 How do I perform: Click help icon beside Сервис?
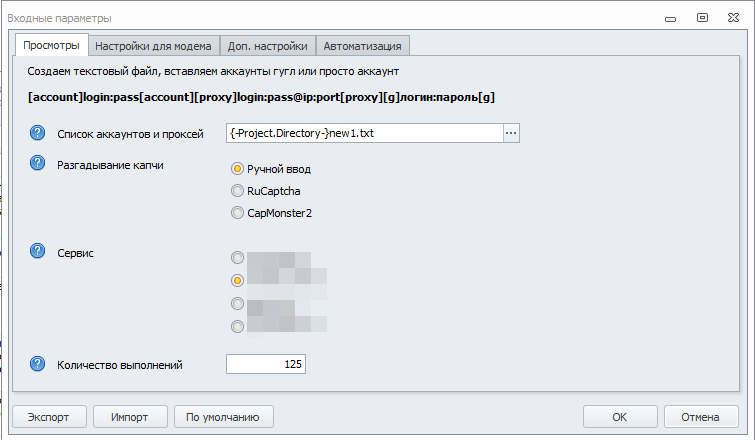point(39,250)
